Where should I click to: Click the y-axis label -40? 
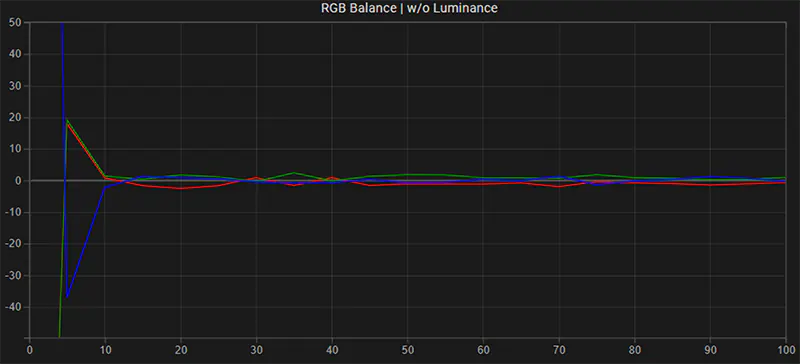point(13,307)
